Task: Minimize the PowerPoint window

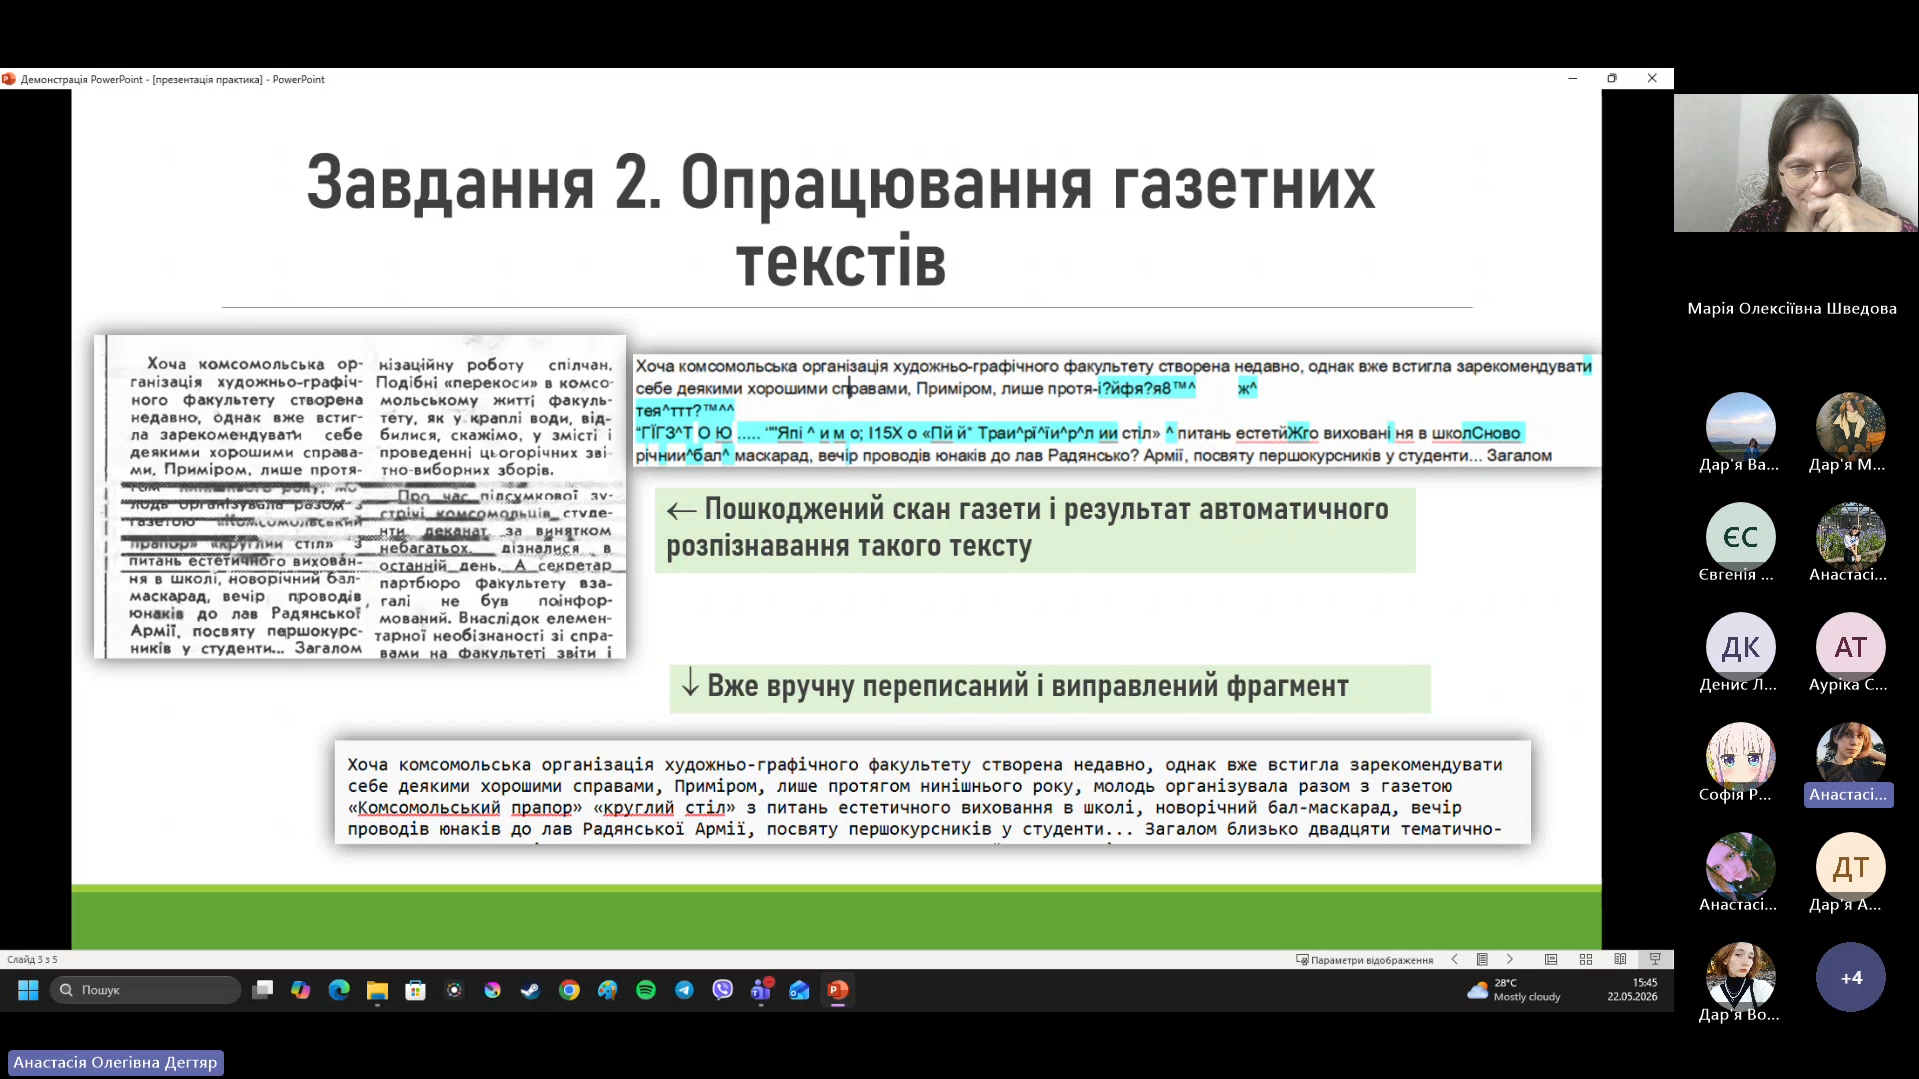Action: (1573, 78)
